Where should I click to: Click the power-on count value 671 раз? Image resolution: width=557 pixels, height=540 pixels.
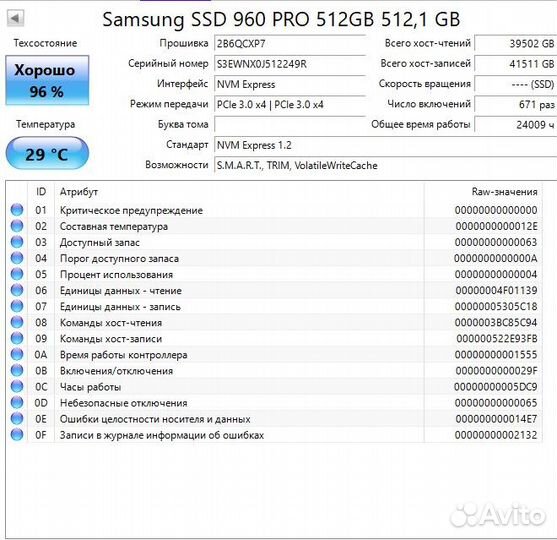click(x=516, y=104)
